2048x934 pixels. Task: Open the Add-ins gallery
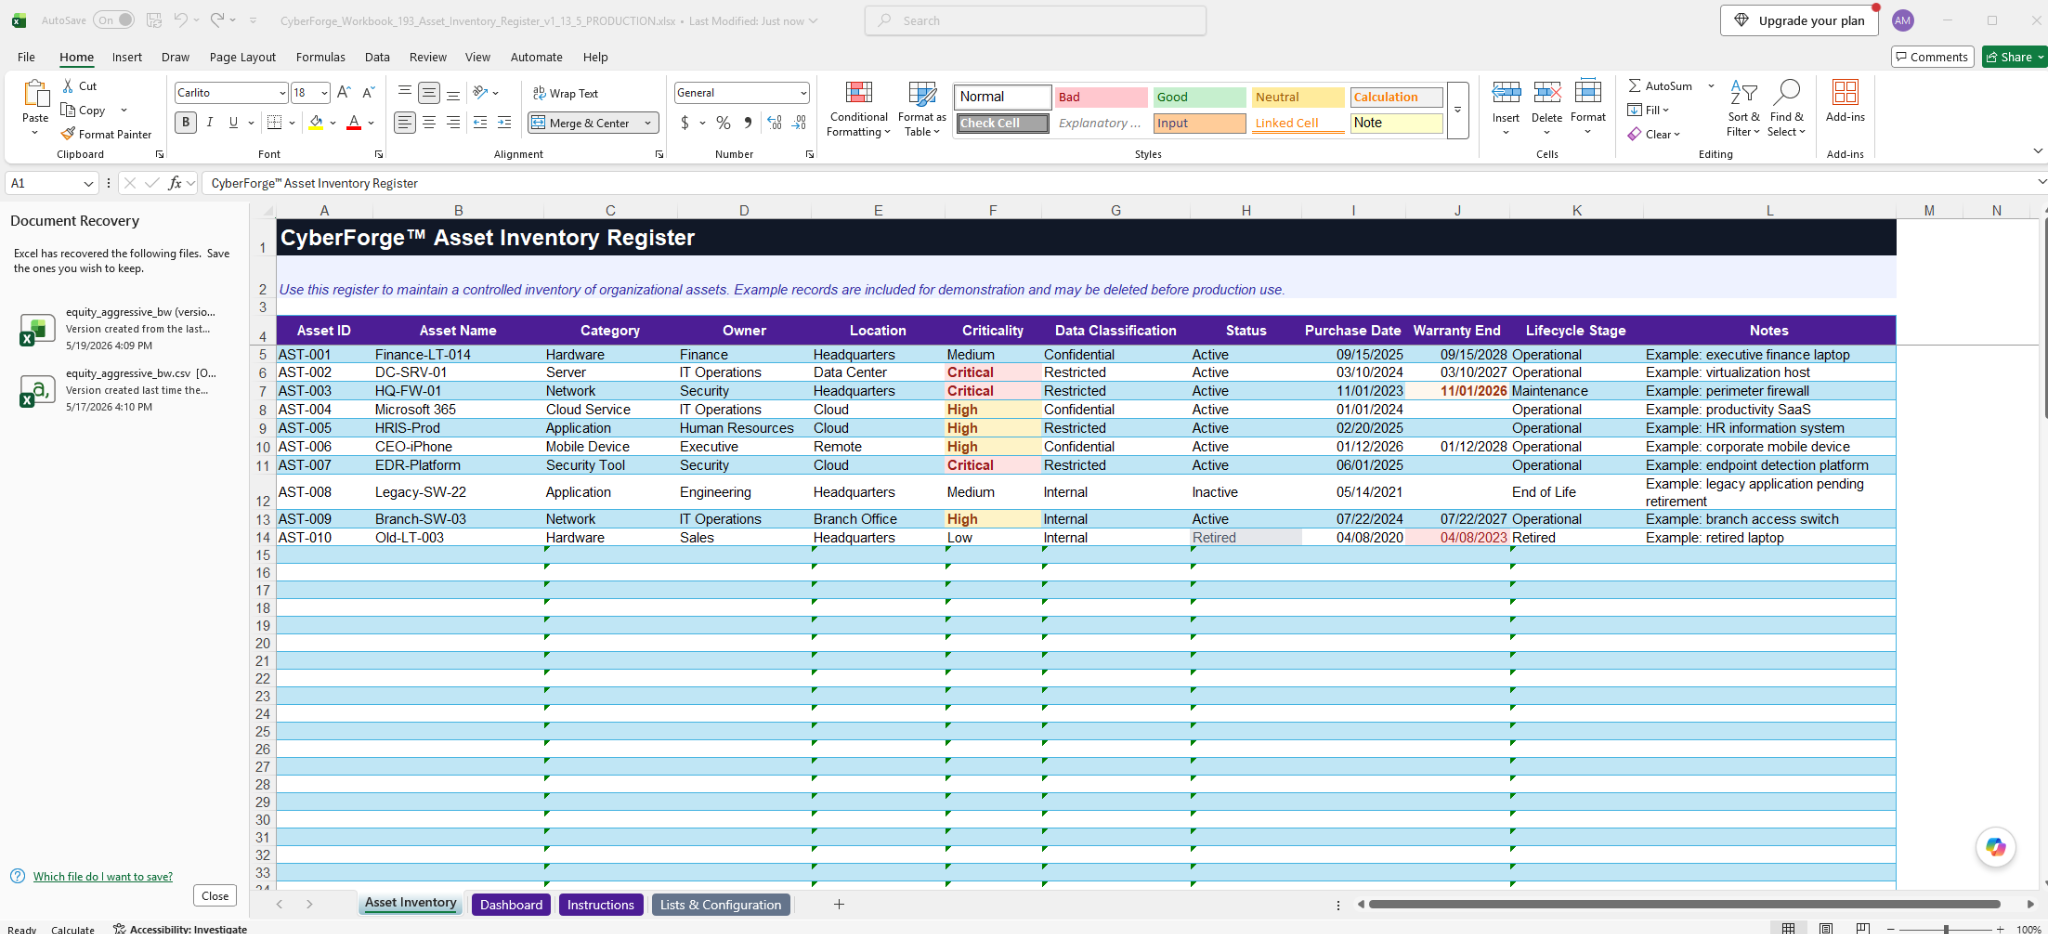coord(1845,101)
